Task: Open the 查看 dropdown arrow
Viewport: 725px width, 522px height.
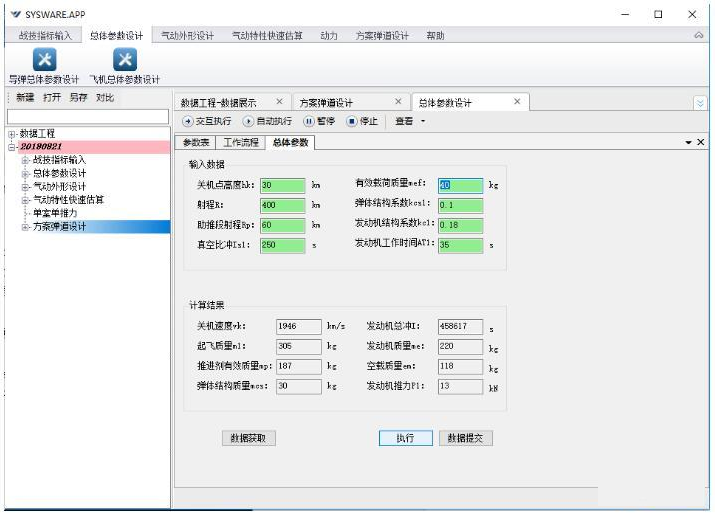Action: click(423, 122)
